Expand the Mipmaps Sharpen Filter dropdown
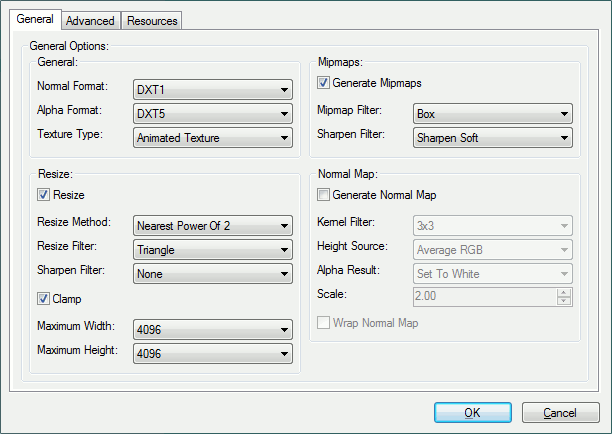The image size is (612, 434). pos(493,137)
